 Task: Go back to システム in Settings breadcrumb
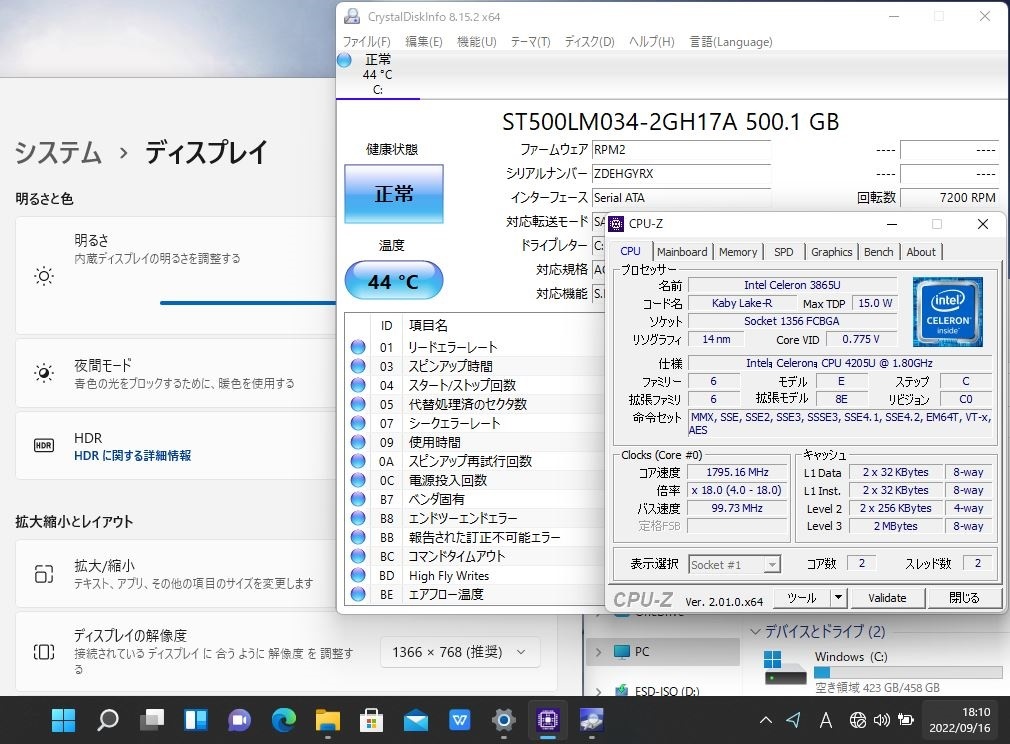click(58, 153)
